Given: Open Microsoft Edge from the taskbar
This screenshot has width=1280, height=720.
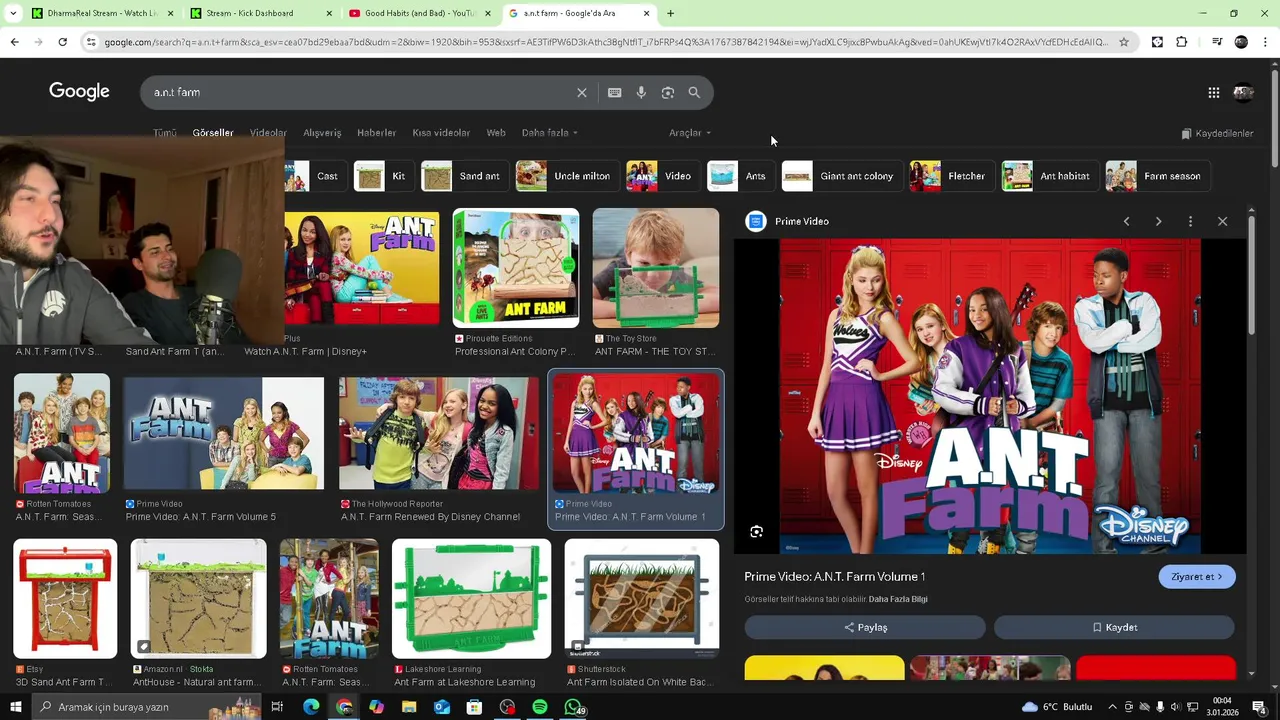Looking at the screenshot, I should (311, 707).
